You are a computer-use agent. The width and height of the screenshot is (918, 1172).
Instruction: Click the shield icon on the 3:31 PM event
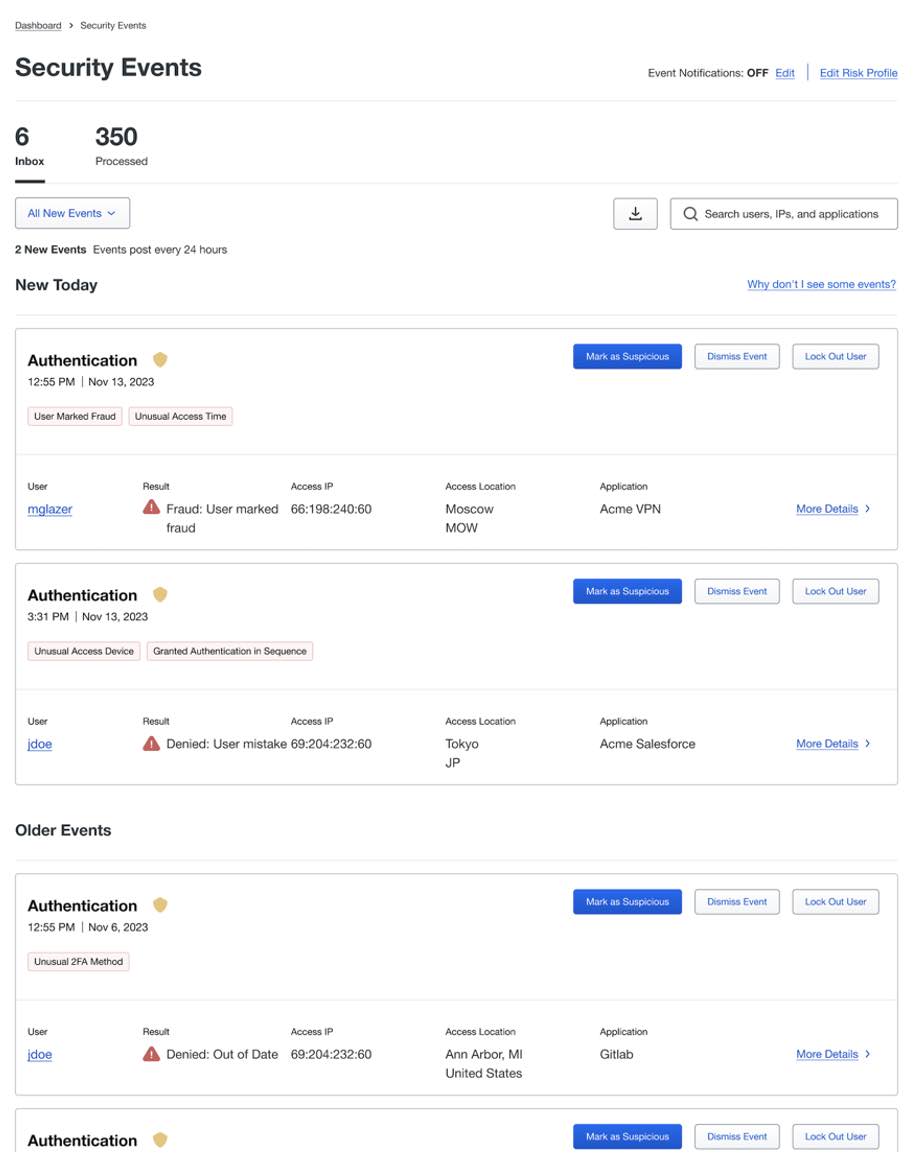tap(160, 595)
